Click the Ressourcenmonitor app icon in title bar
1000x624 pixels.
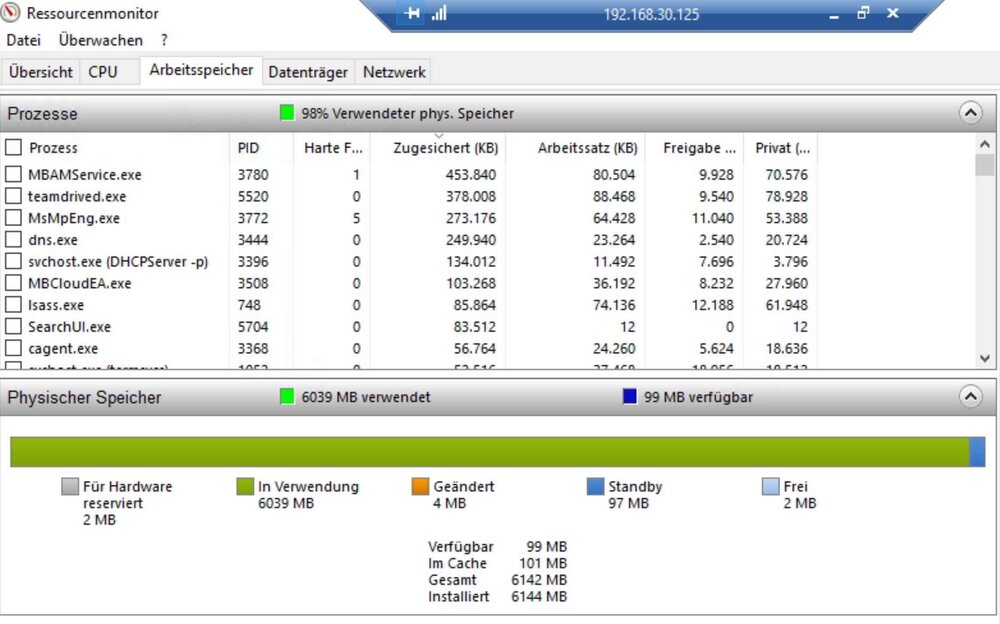pos(11,14)
